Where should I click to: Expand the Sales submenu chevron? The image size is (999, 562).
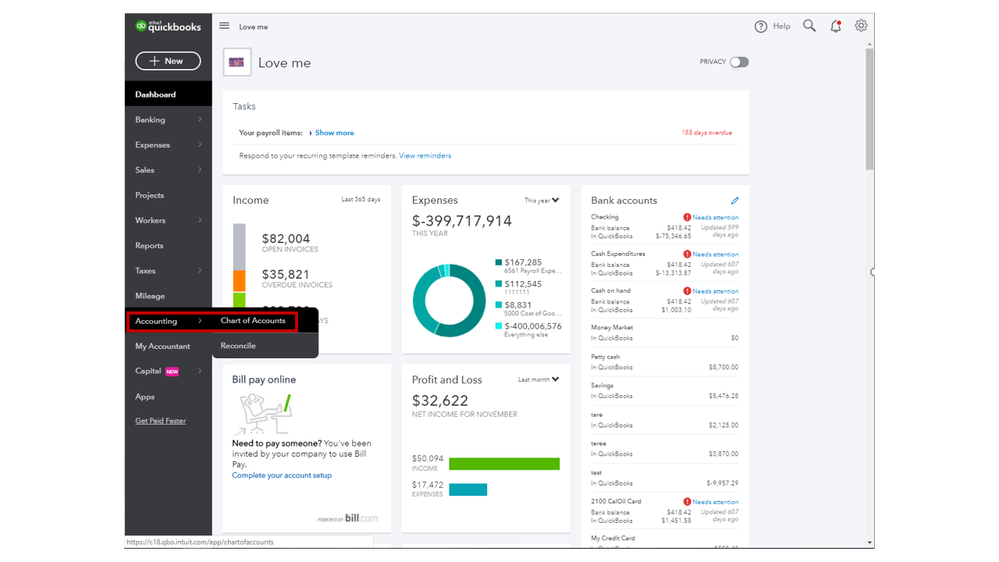coord(200,169)
